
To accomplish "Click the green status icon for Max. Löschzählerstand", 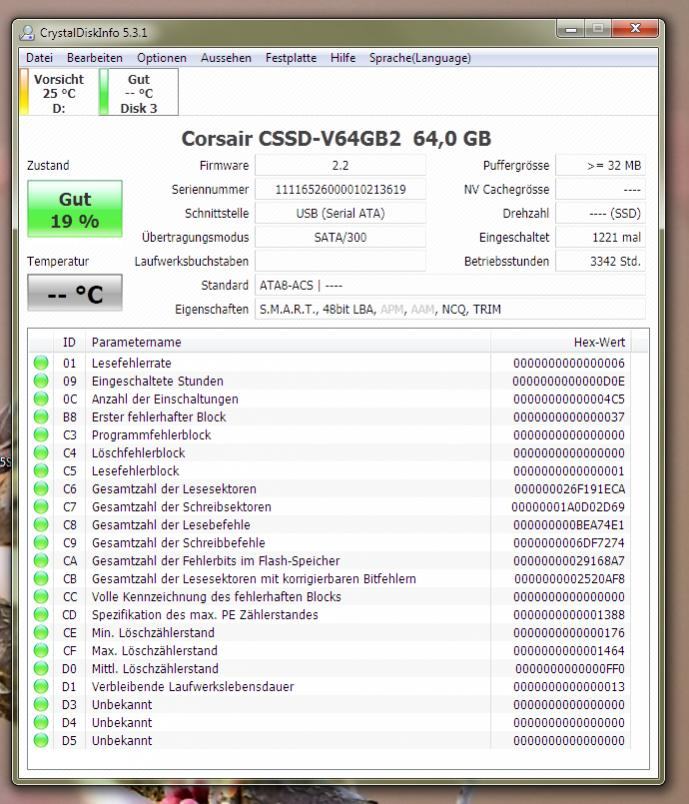I will tap(41, 650).
